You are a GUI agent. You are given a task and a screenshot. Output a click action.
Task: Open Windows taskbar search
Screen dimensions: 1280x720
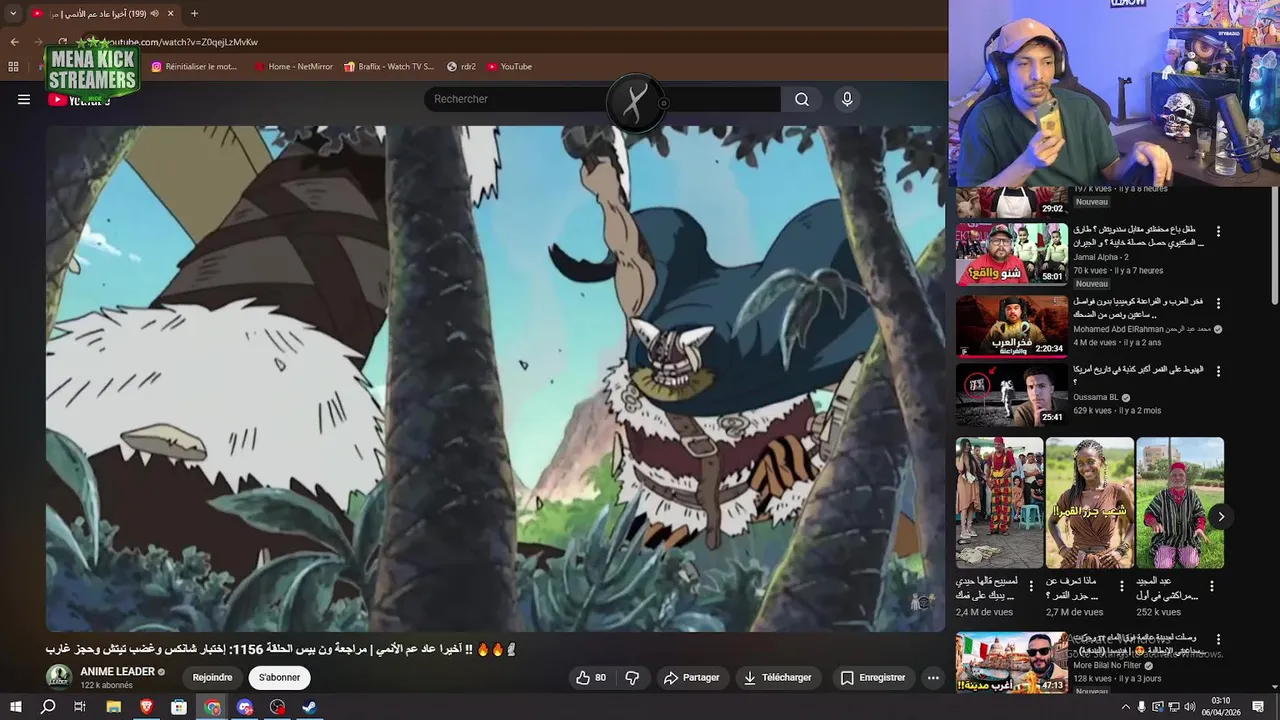coord(48,707)
